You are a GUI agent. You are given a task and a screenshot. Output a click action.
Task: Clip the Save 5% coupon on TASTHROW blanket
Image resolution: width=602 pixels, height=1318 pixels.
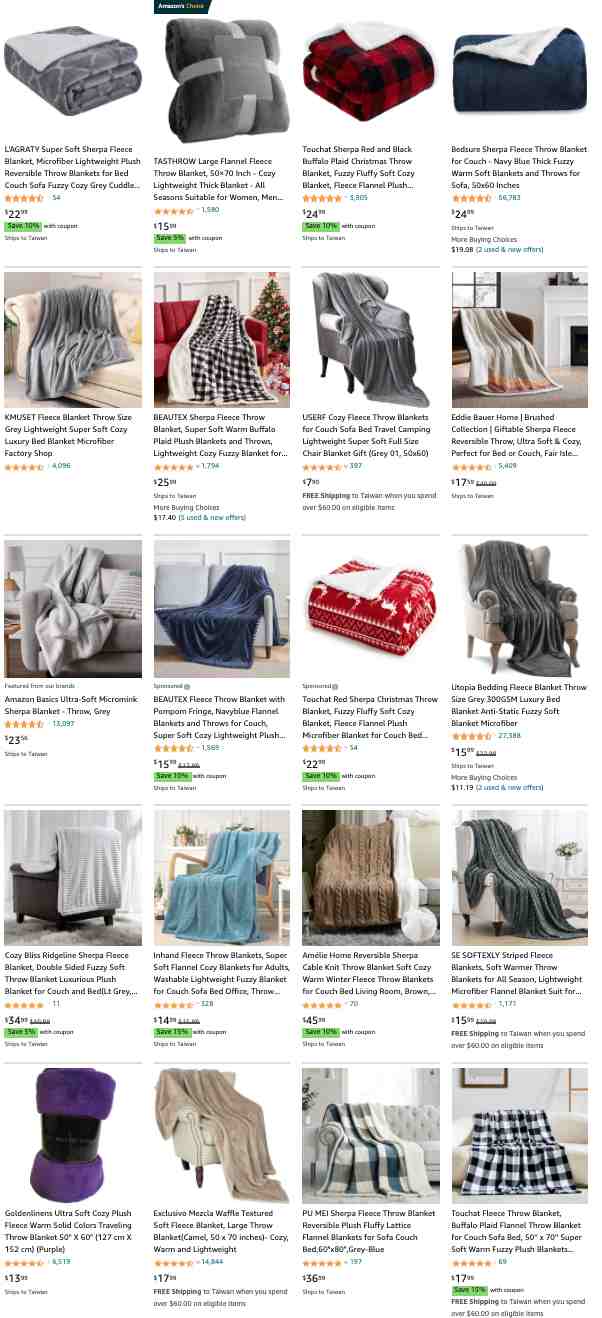pyautogui.click(x=170, y=238)
